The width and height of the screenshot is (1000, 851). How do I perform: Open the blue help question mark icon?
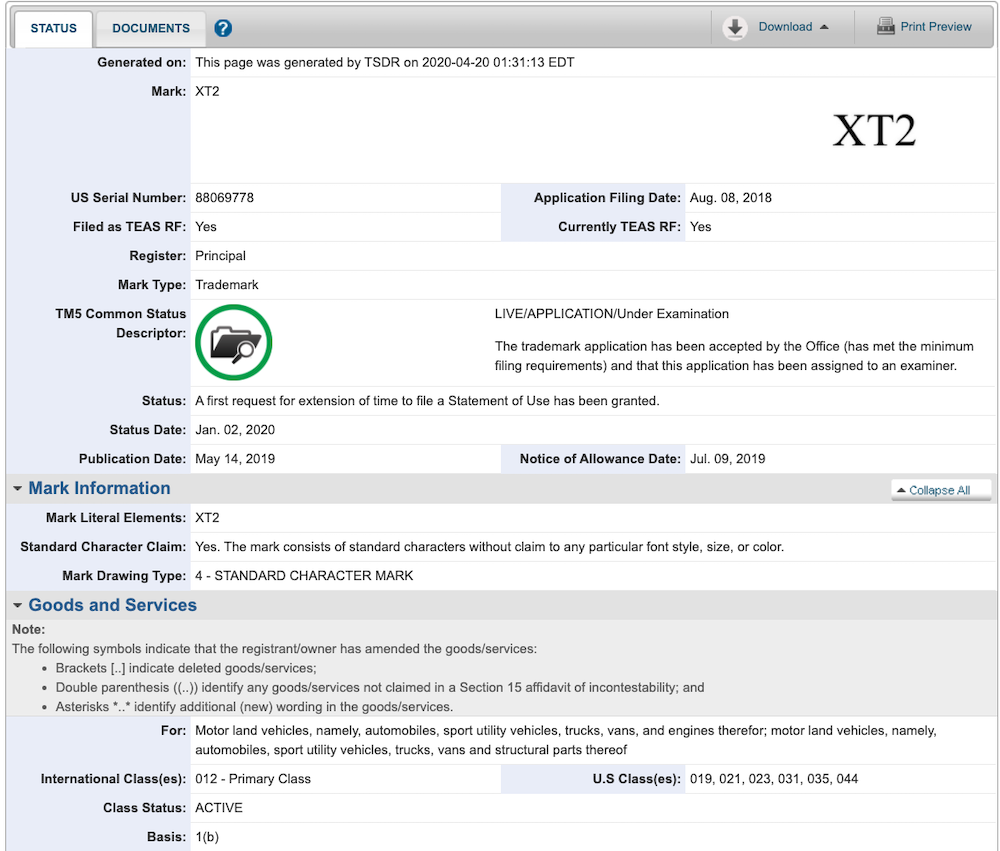pyautogui.click(x=223, y=28)
